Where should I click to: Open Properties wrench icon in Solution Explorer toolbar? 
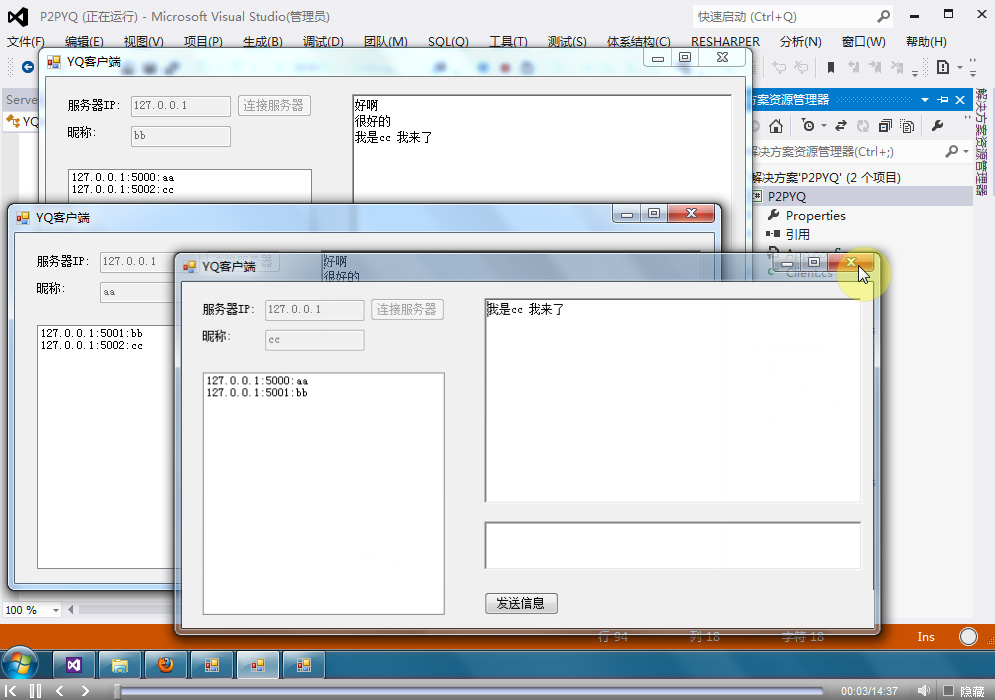coord(937,126)
